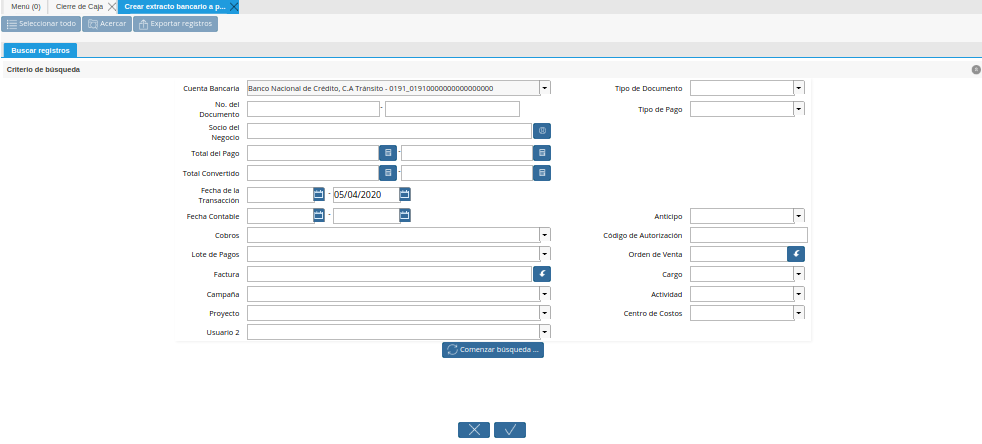Open calculator for first Total del Pago field
The height and width of the screenshot is (444, 982).
click(388, 153)
